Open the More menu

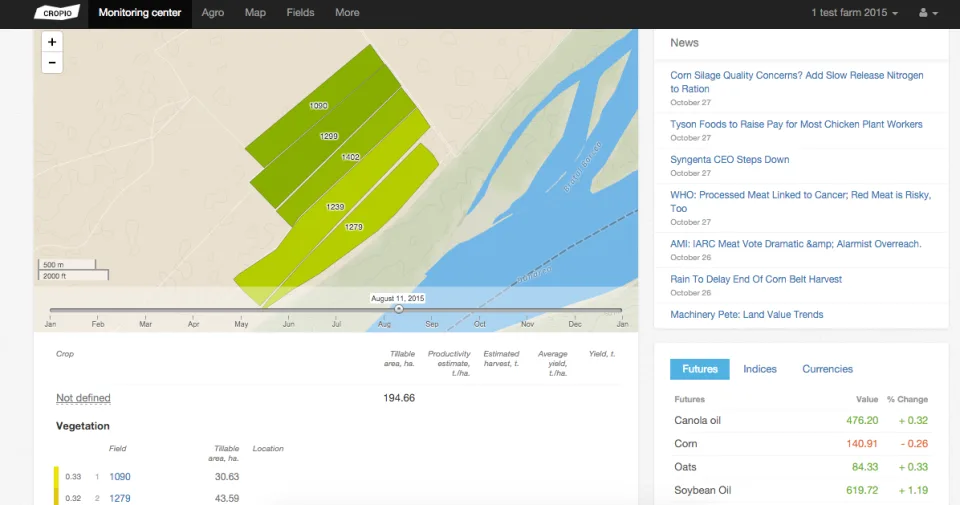[x=347, y=12]
